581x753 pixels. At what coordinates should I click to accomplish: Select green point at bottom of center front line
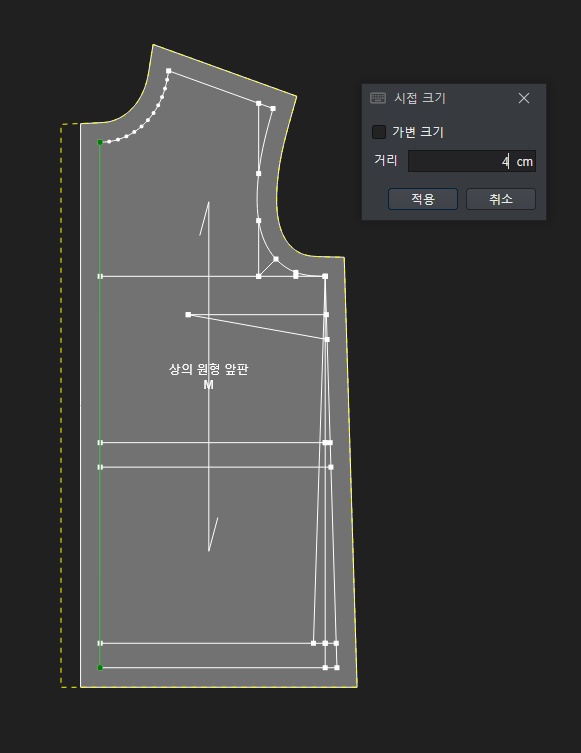pos(100,668)
